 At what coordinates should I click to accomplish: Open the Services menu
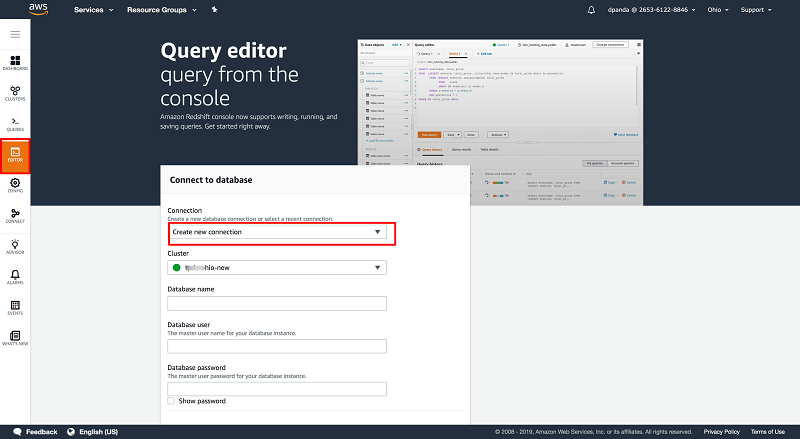(92, 10)
